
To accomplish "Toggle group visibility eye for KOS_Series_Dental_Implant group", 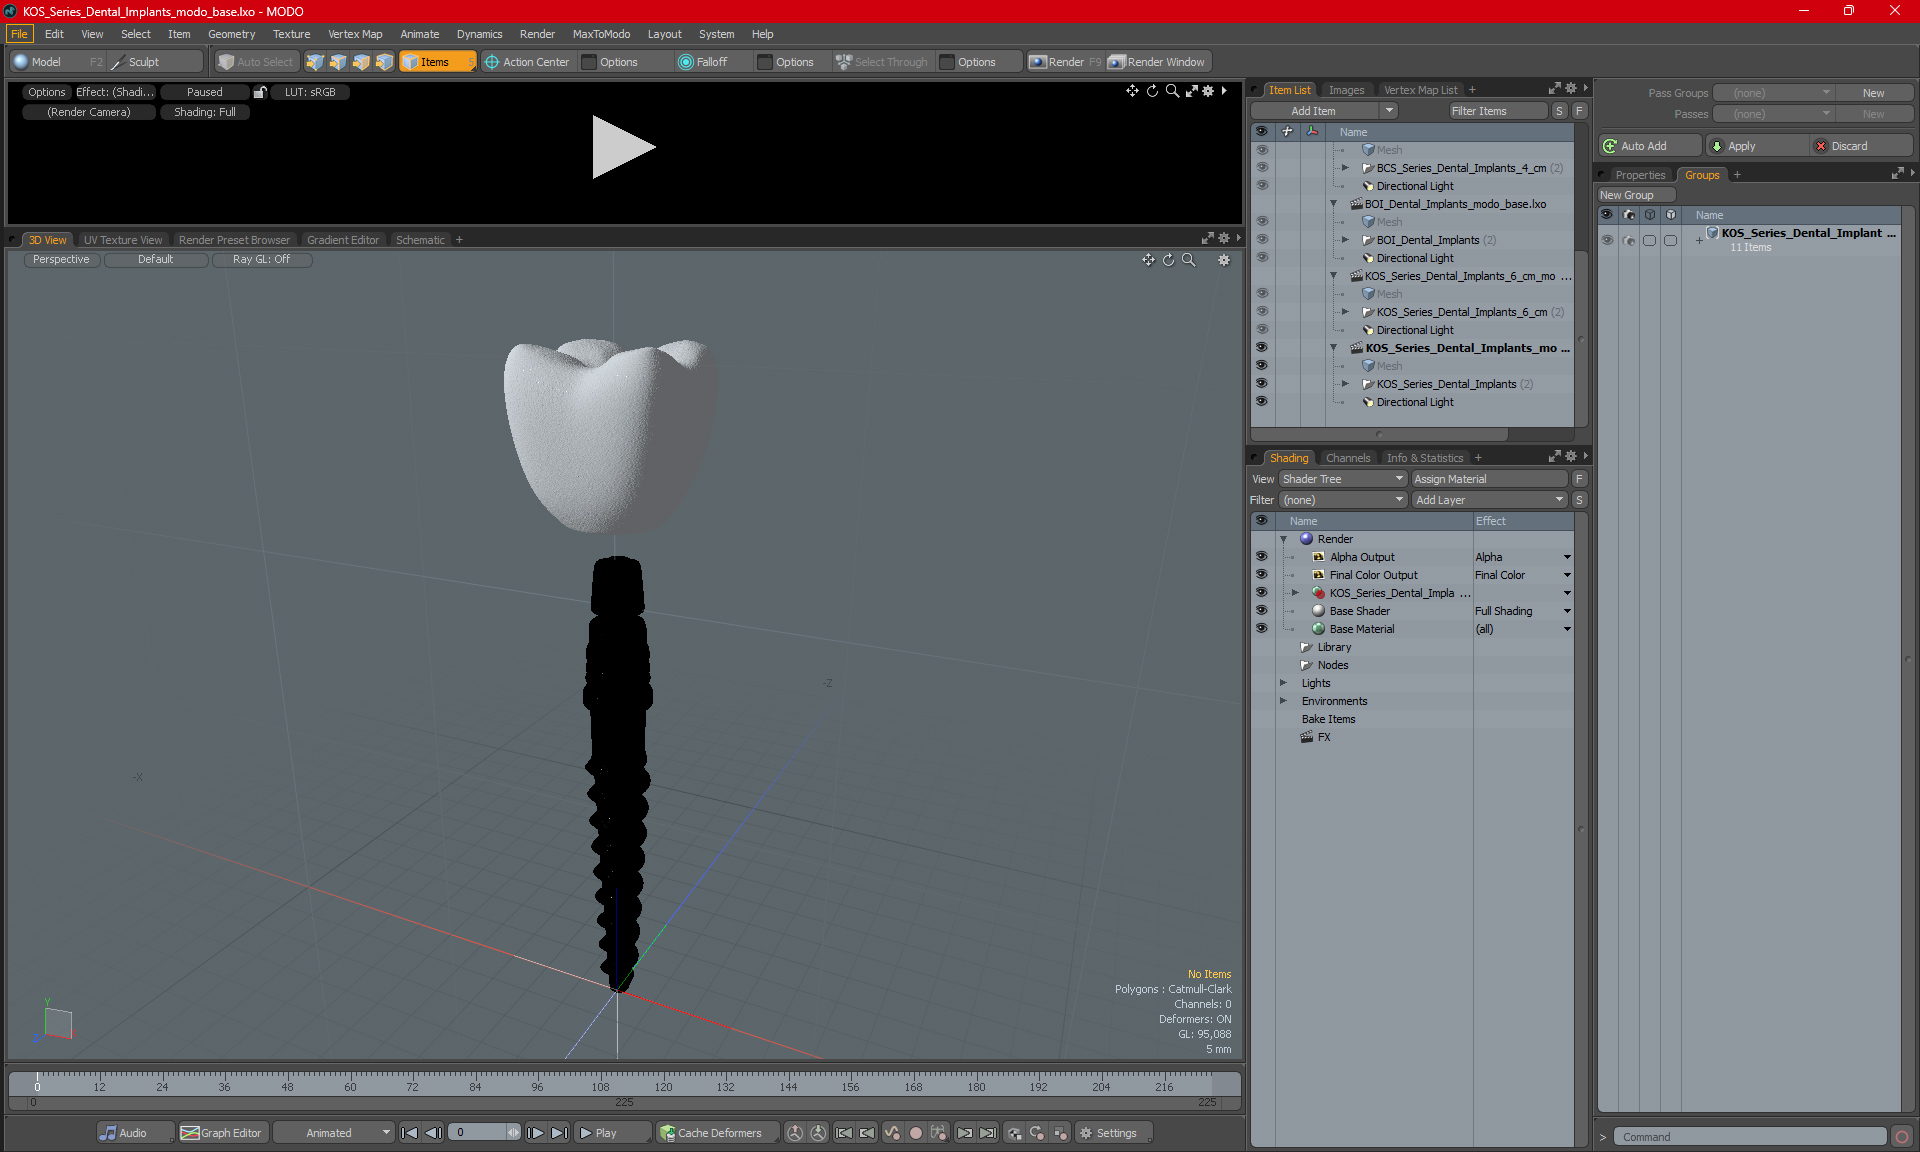I will 1607,240.
